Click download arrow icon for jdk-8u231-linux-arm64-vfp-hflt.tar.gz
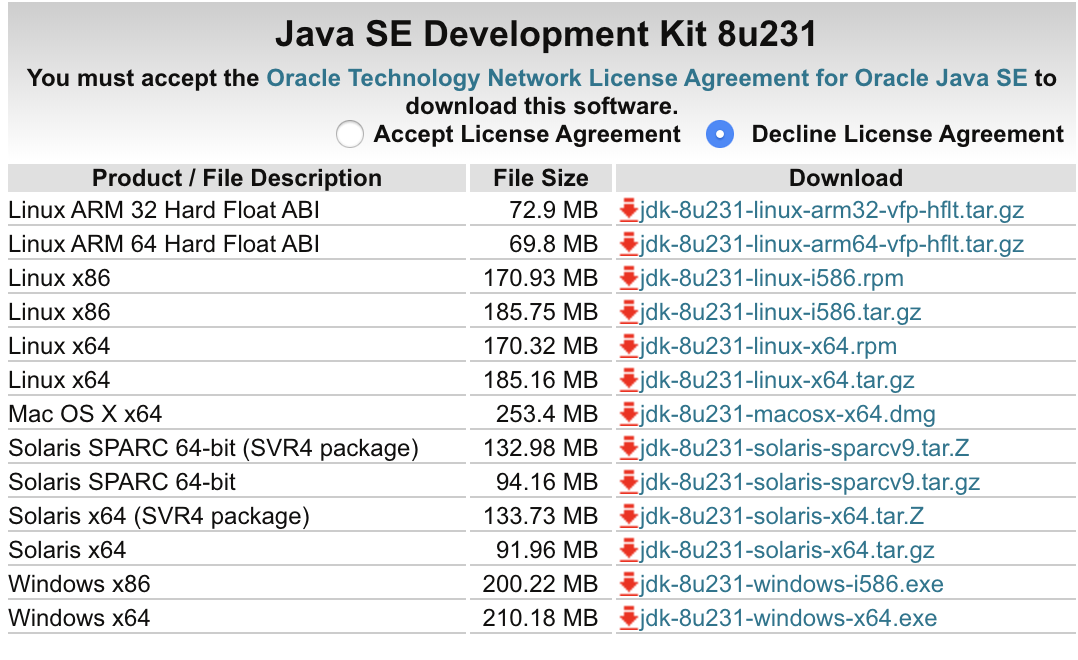 (x=628, y=243)
